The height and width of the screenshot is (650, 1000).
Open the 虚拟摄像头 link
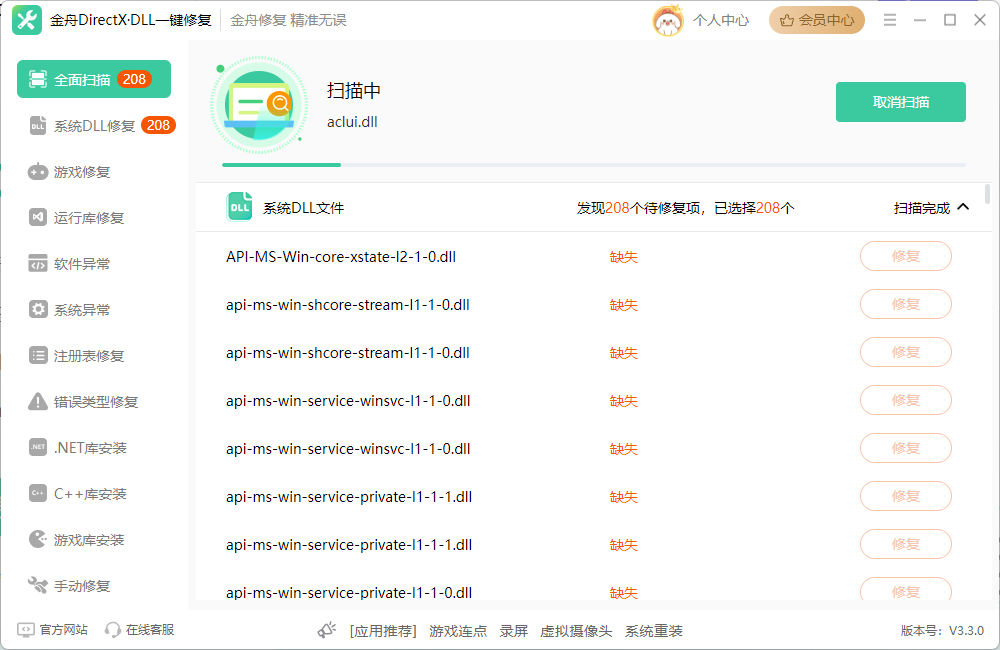coord(576,631)
